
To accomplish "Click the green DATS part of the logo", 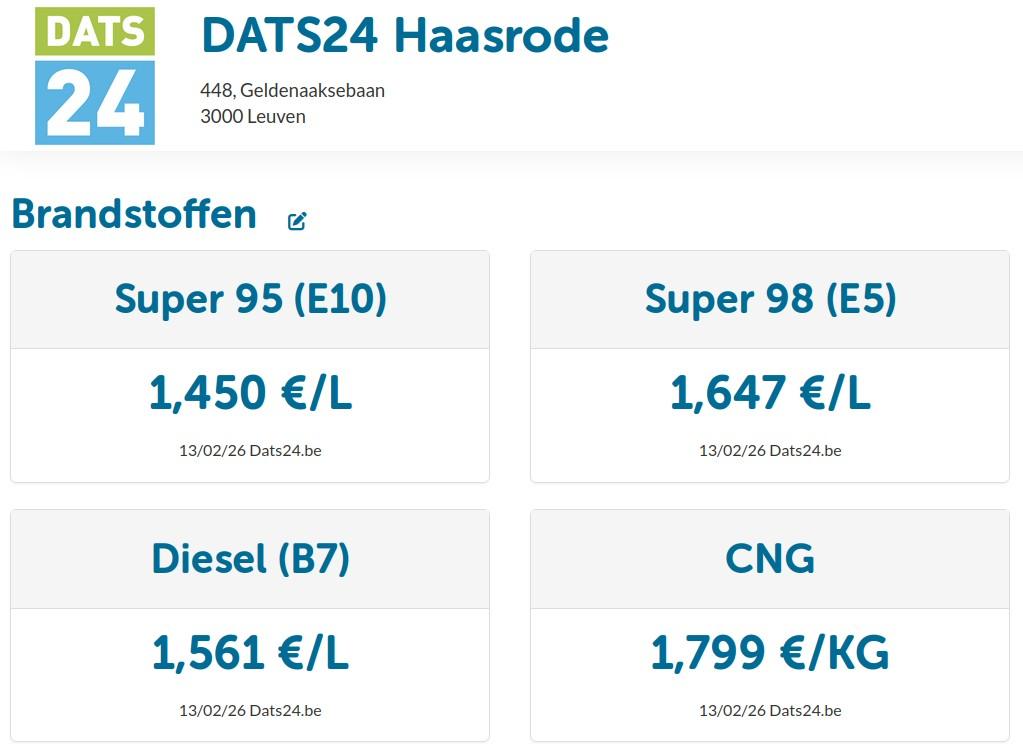I will [95, 31].
